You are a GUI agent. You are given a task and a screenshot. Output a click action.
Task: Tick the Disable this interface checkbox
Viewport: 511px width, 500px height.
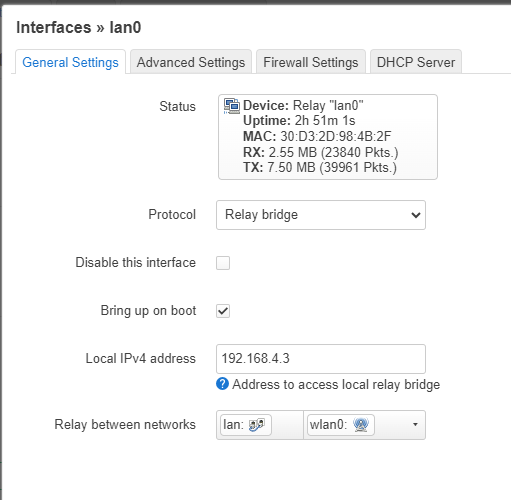[223, 263]
